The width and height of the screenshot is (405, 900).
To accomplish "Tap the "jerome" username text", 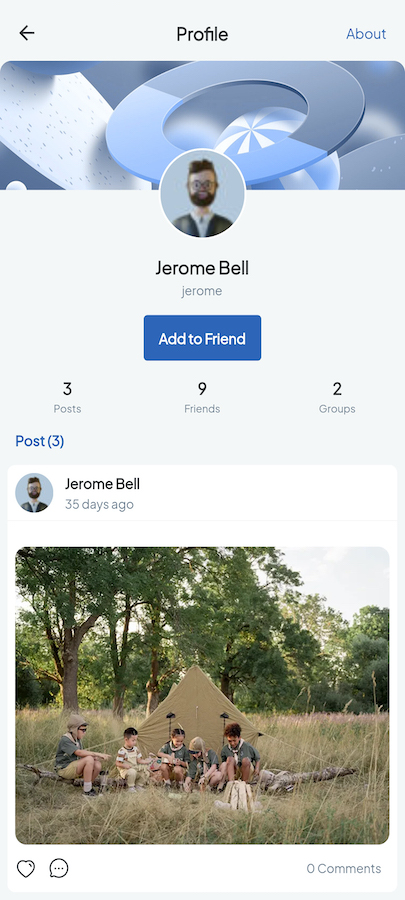I will pos(202,291).
